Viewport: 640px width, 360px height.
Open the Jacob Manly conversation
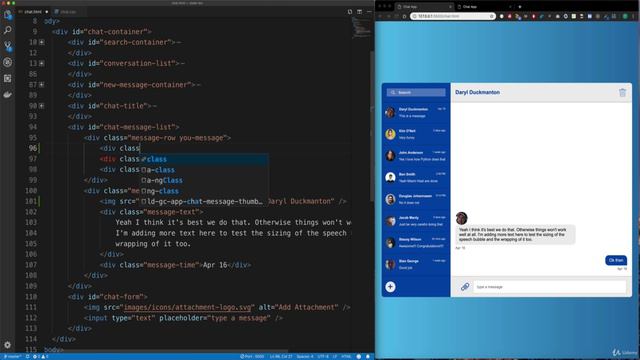[416, 221]
